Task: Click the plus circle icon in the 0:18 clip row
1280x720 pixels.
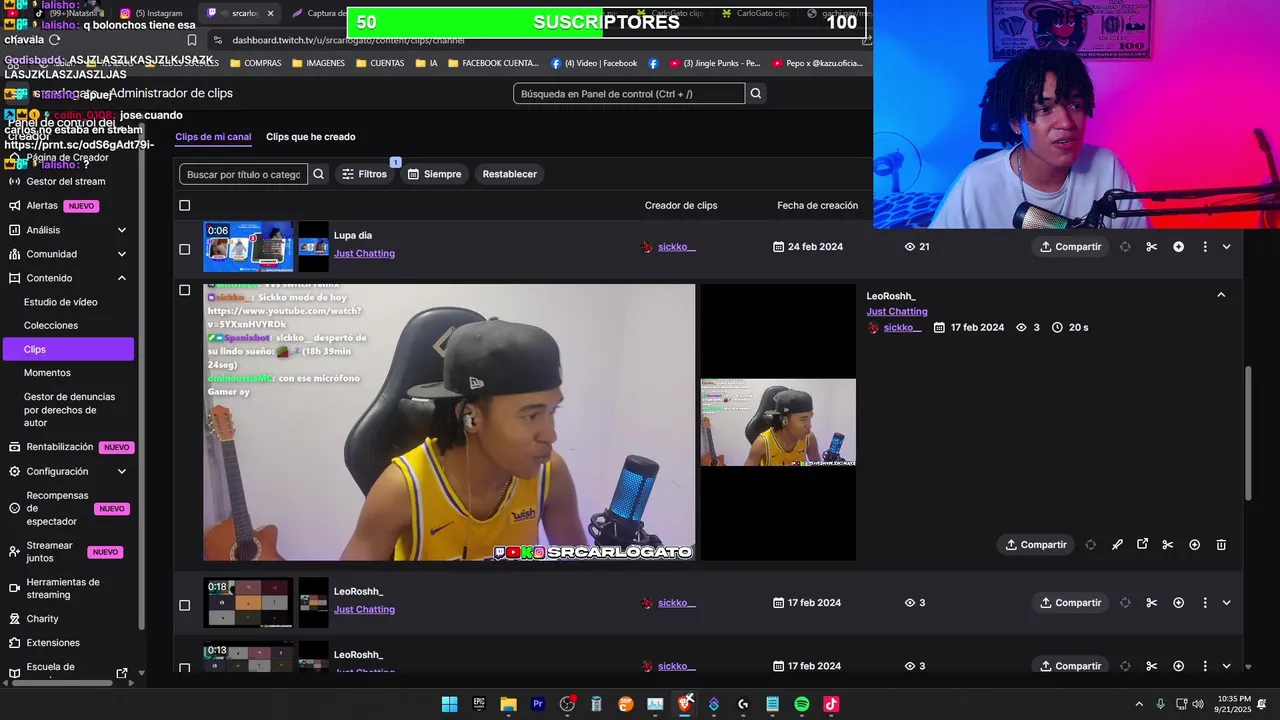Action: pyautogui.click(x=1178, y=603)
